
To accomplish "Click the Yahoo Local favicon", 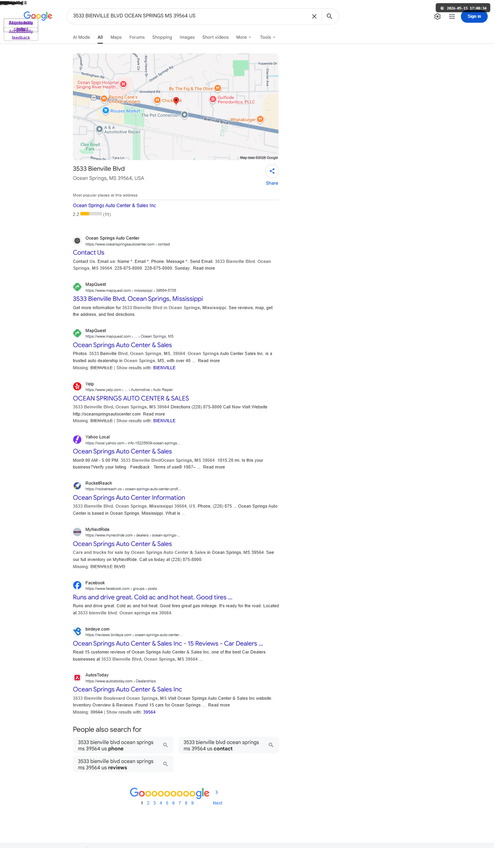I will 77,440.
